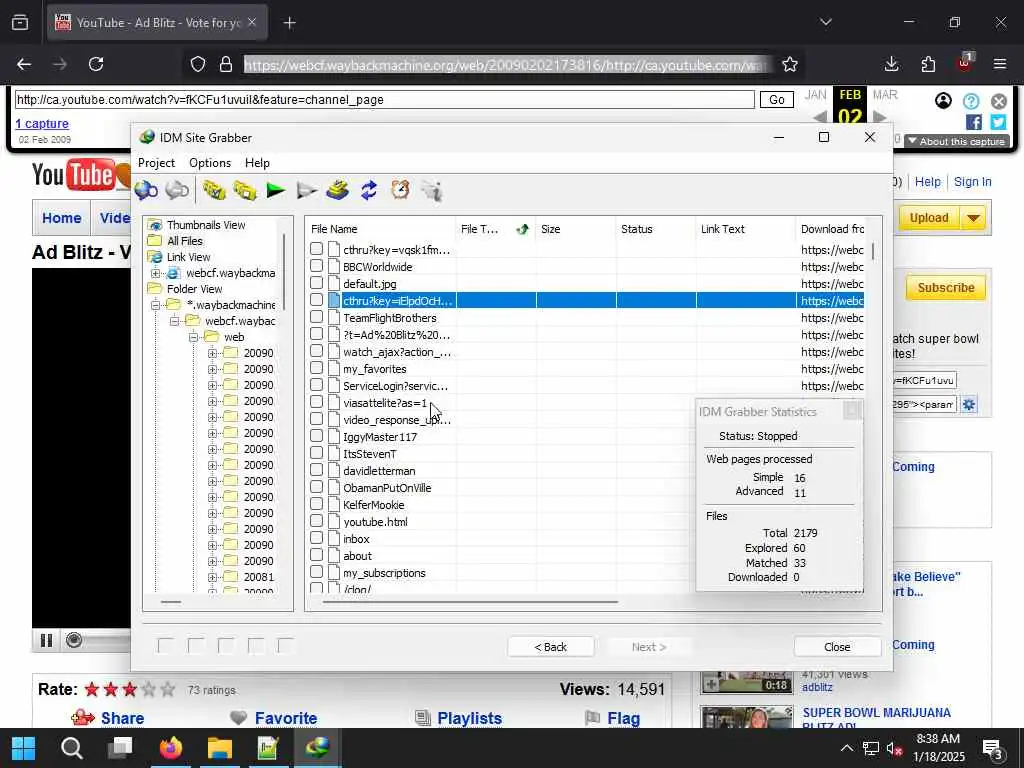The height and width of the screenshot is (768, 1024).
Task: Open the YouTube Upload dropdown arrow
Action: (x=974, y=218)
